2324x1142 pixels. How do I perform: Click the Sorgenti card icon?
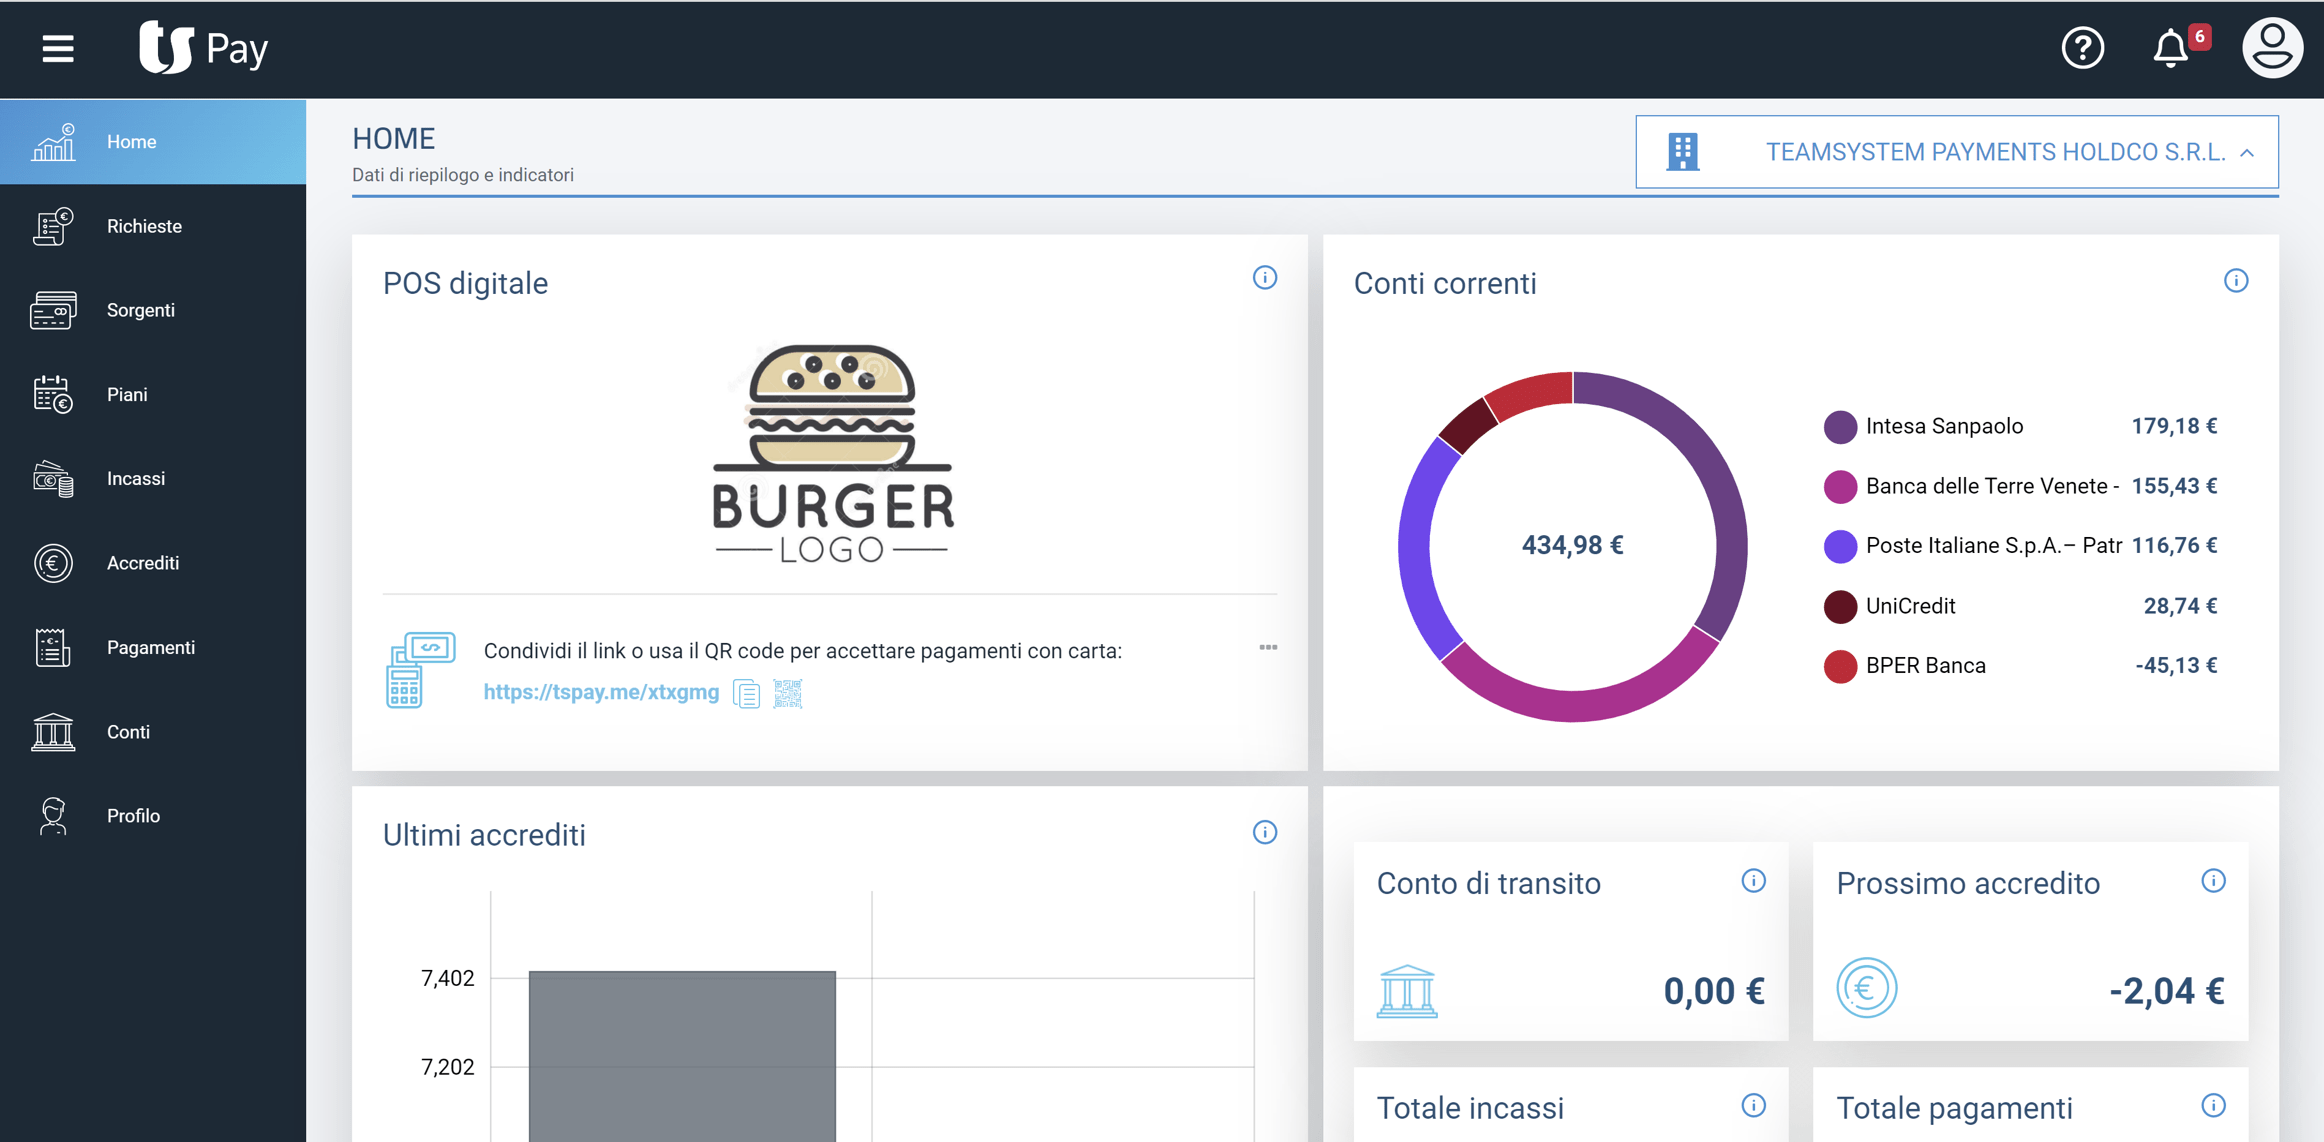pos(53,310)
